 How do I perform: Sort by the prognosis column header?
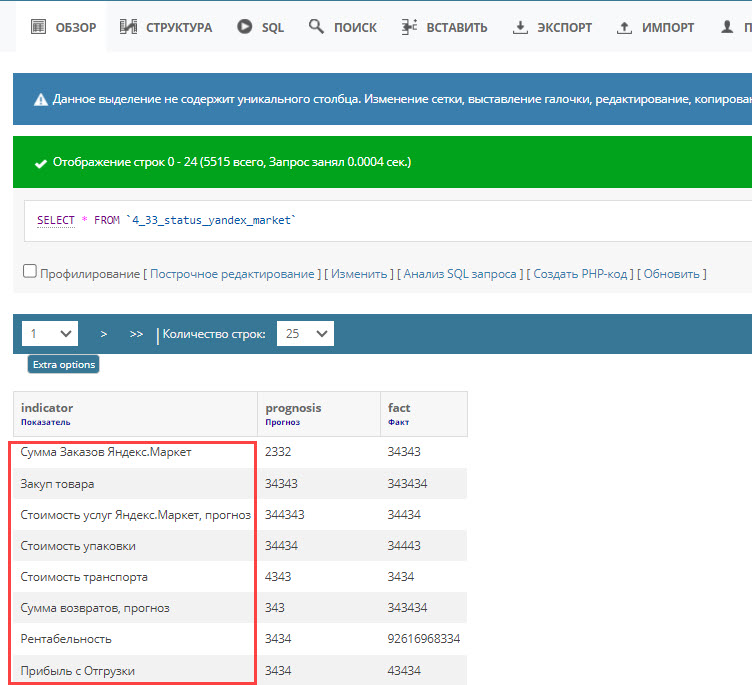pyautogui.click(x=293, y=408)
